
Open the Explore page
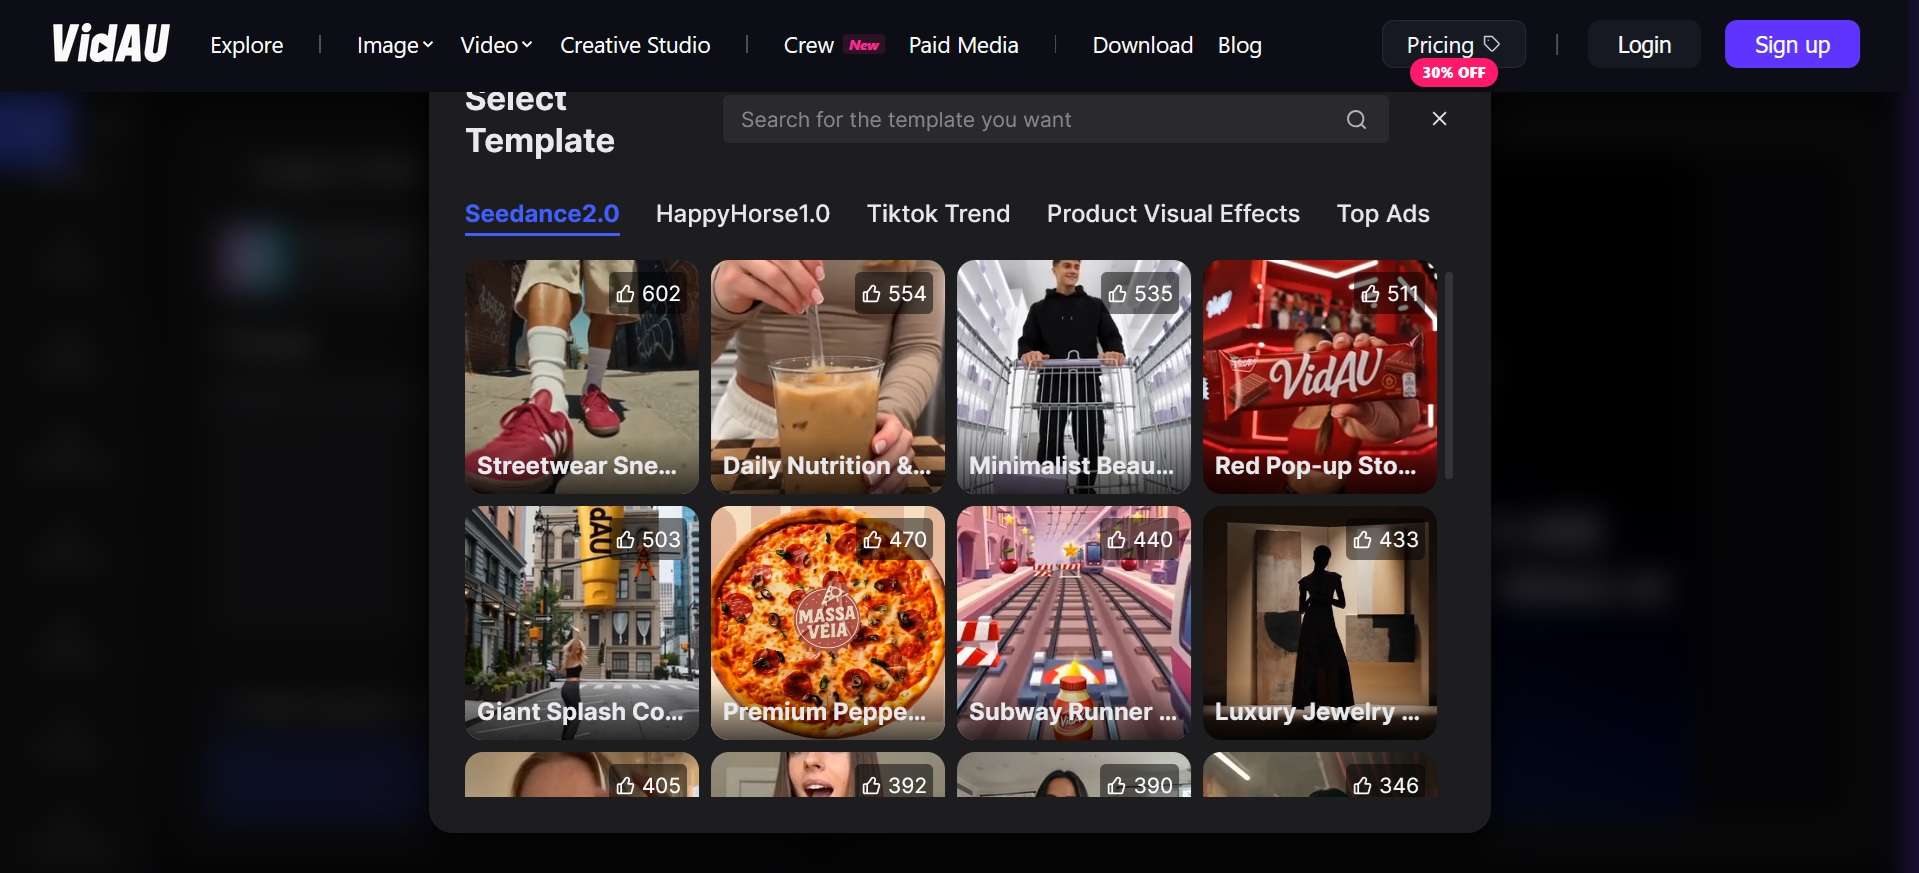click(x=247, y=45)
